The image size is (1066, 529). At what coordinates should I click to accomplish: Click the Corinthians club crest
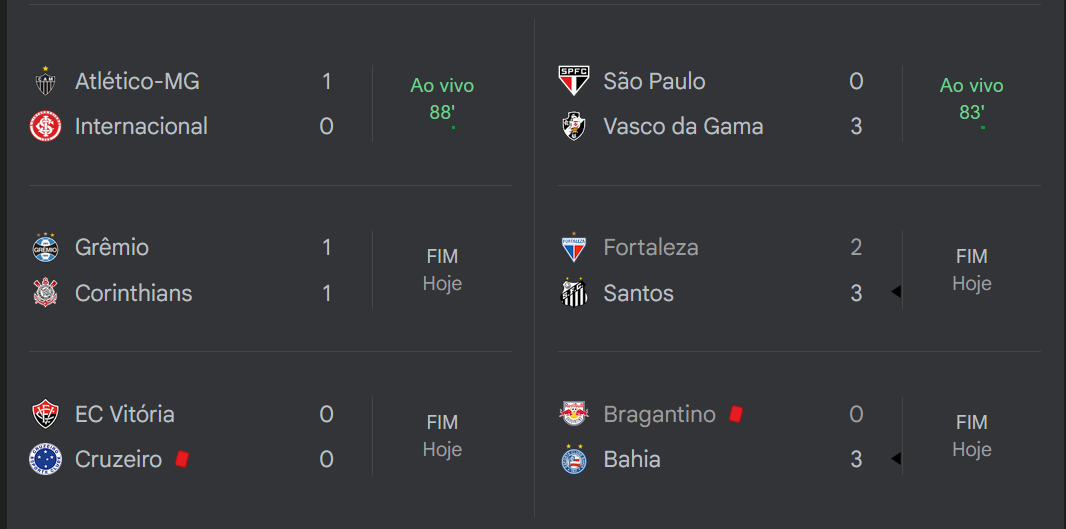pyautogui.click(x=46, y=292)
